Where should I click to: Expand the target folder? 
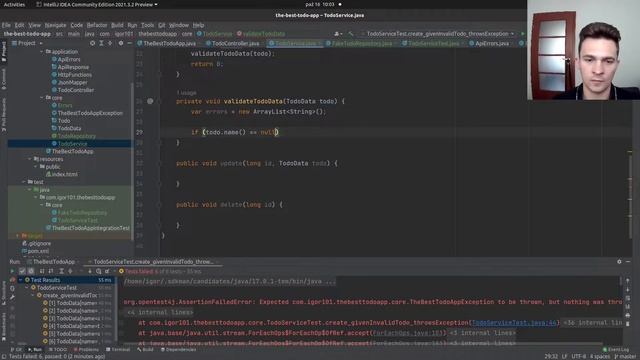pyautogui.click(x=18, y=236)
